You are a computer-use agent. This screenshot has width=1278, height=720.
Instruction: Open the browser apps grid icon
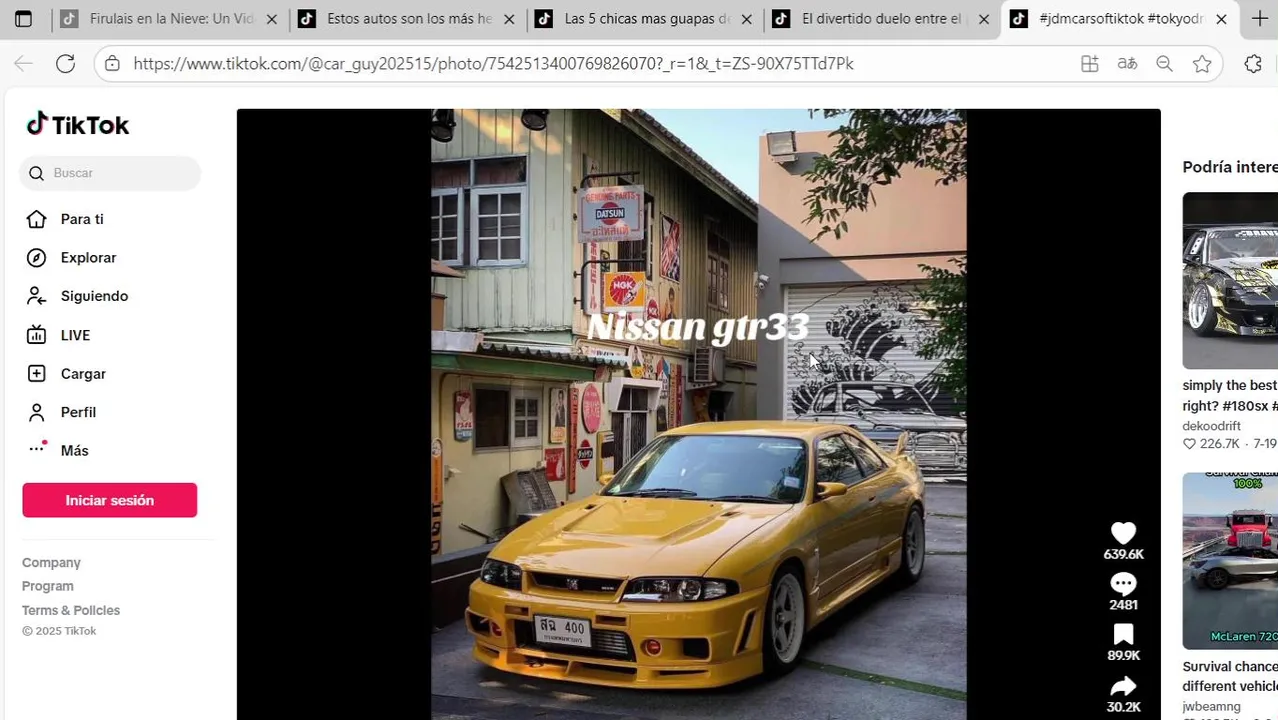tap(1089, 63)
